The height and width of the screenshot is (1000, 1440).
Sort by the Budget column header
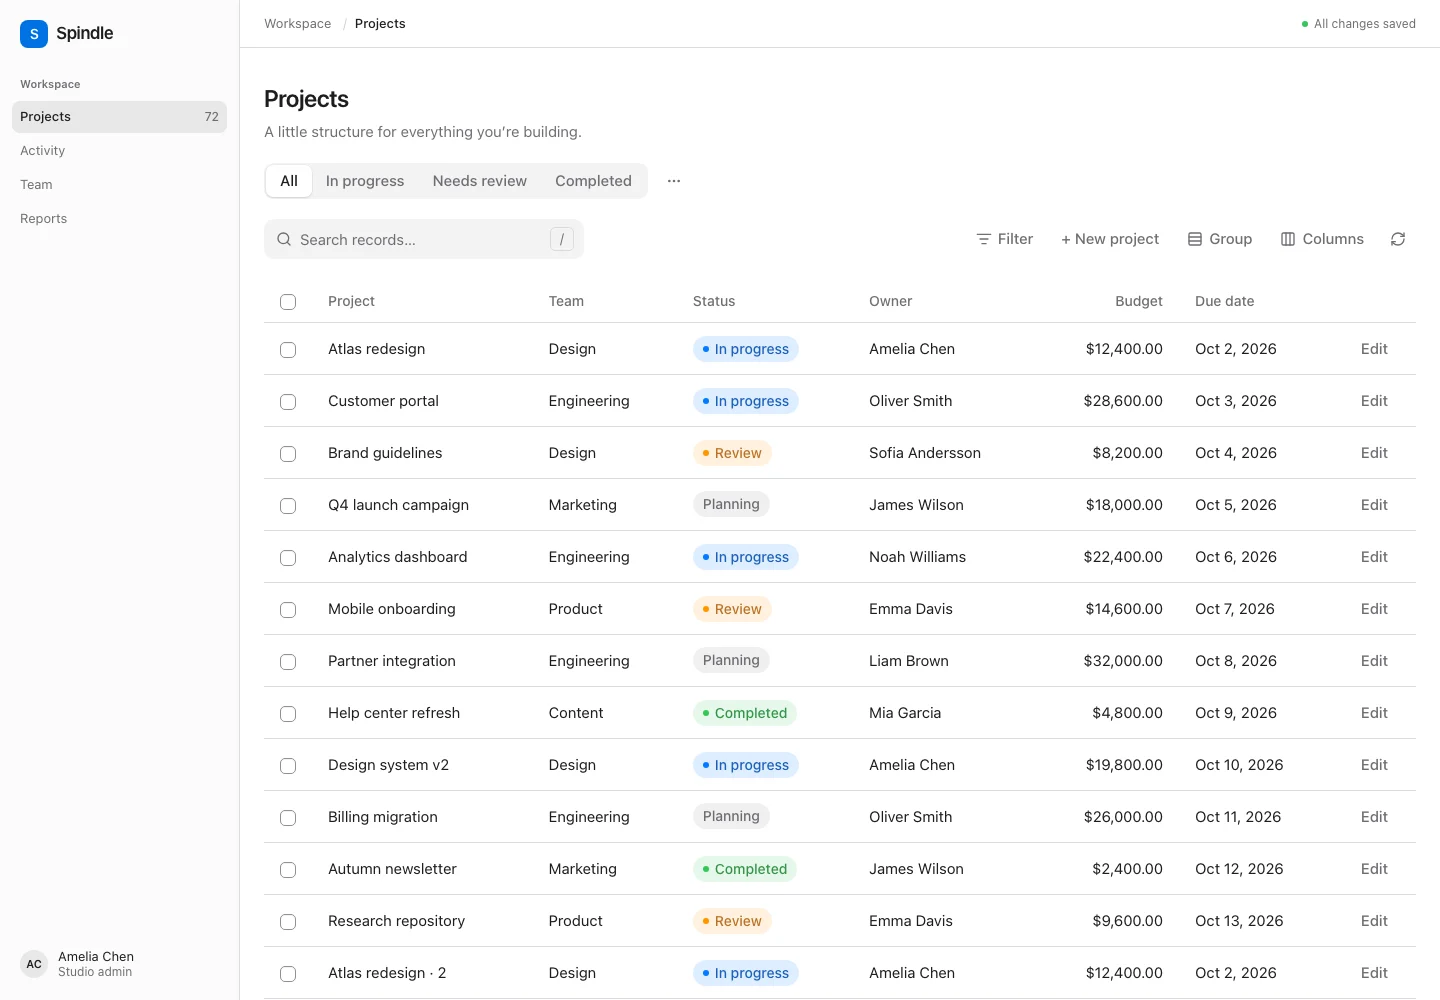pos(1139,301)
